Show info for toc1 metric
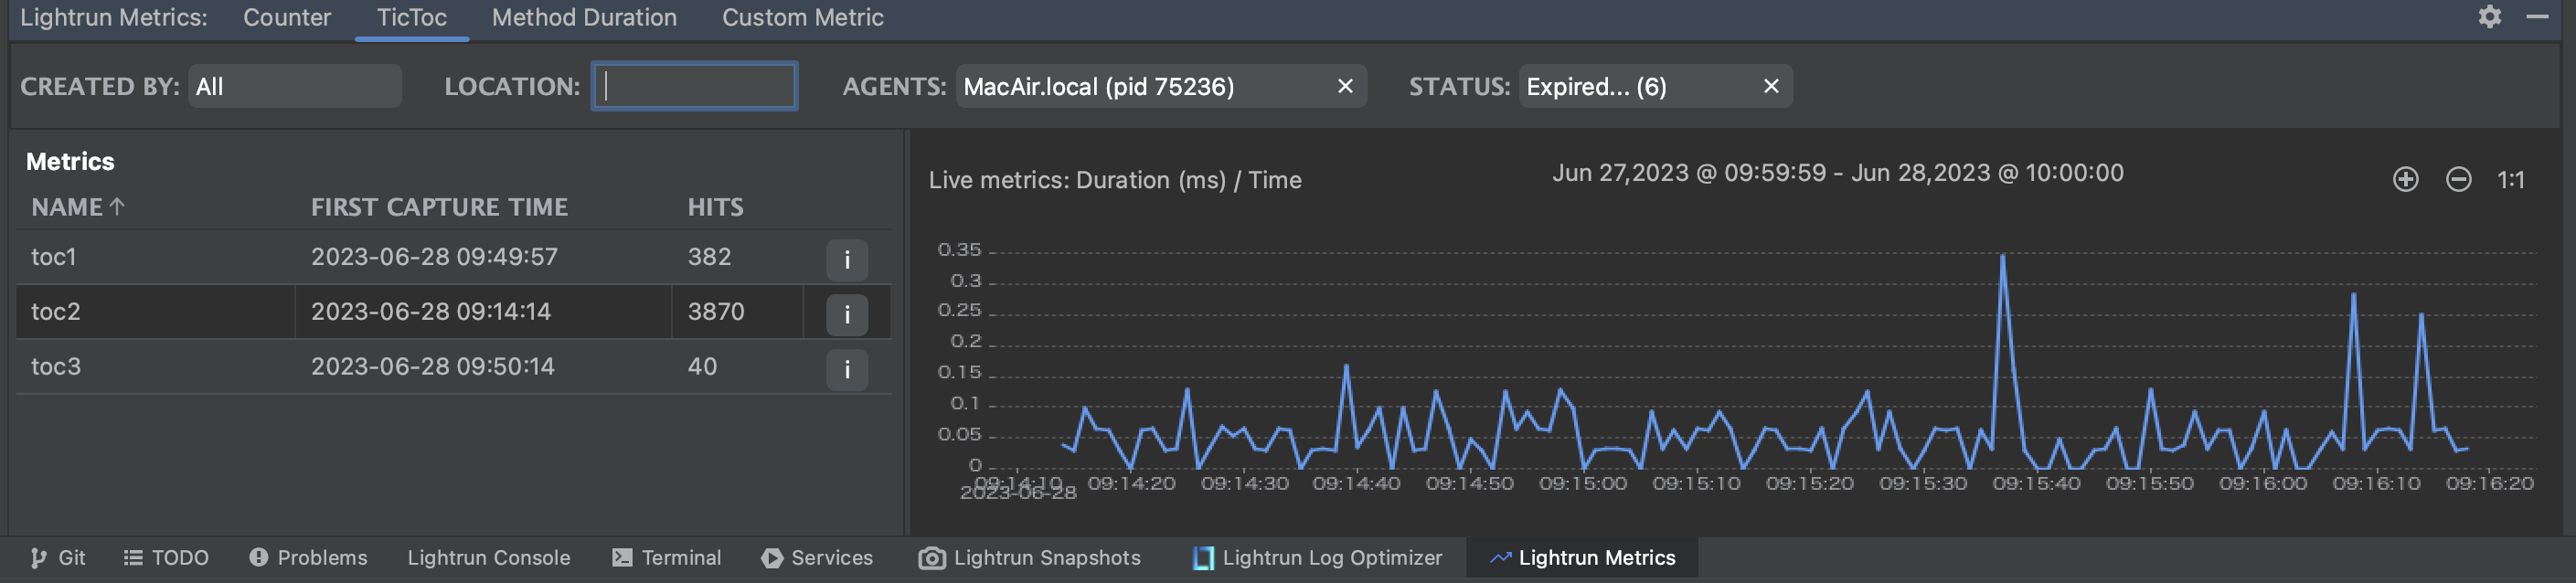This screenshot has height=583, width=2576. tap(846, 260)
